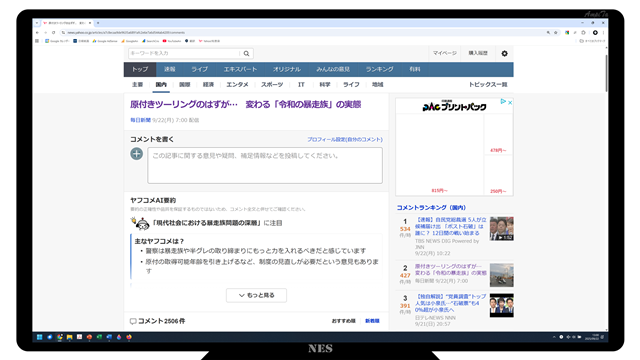The height and width of the screenshot is (360, 640).
Task: Click the browser back arrow
Action: 38,32
